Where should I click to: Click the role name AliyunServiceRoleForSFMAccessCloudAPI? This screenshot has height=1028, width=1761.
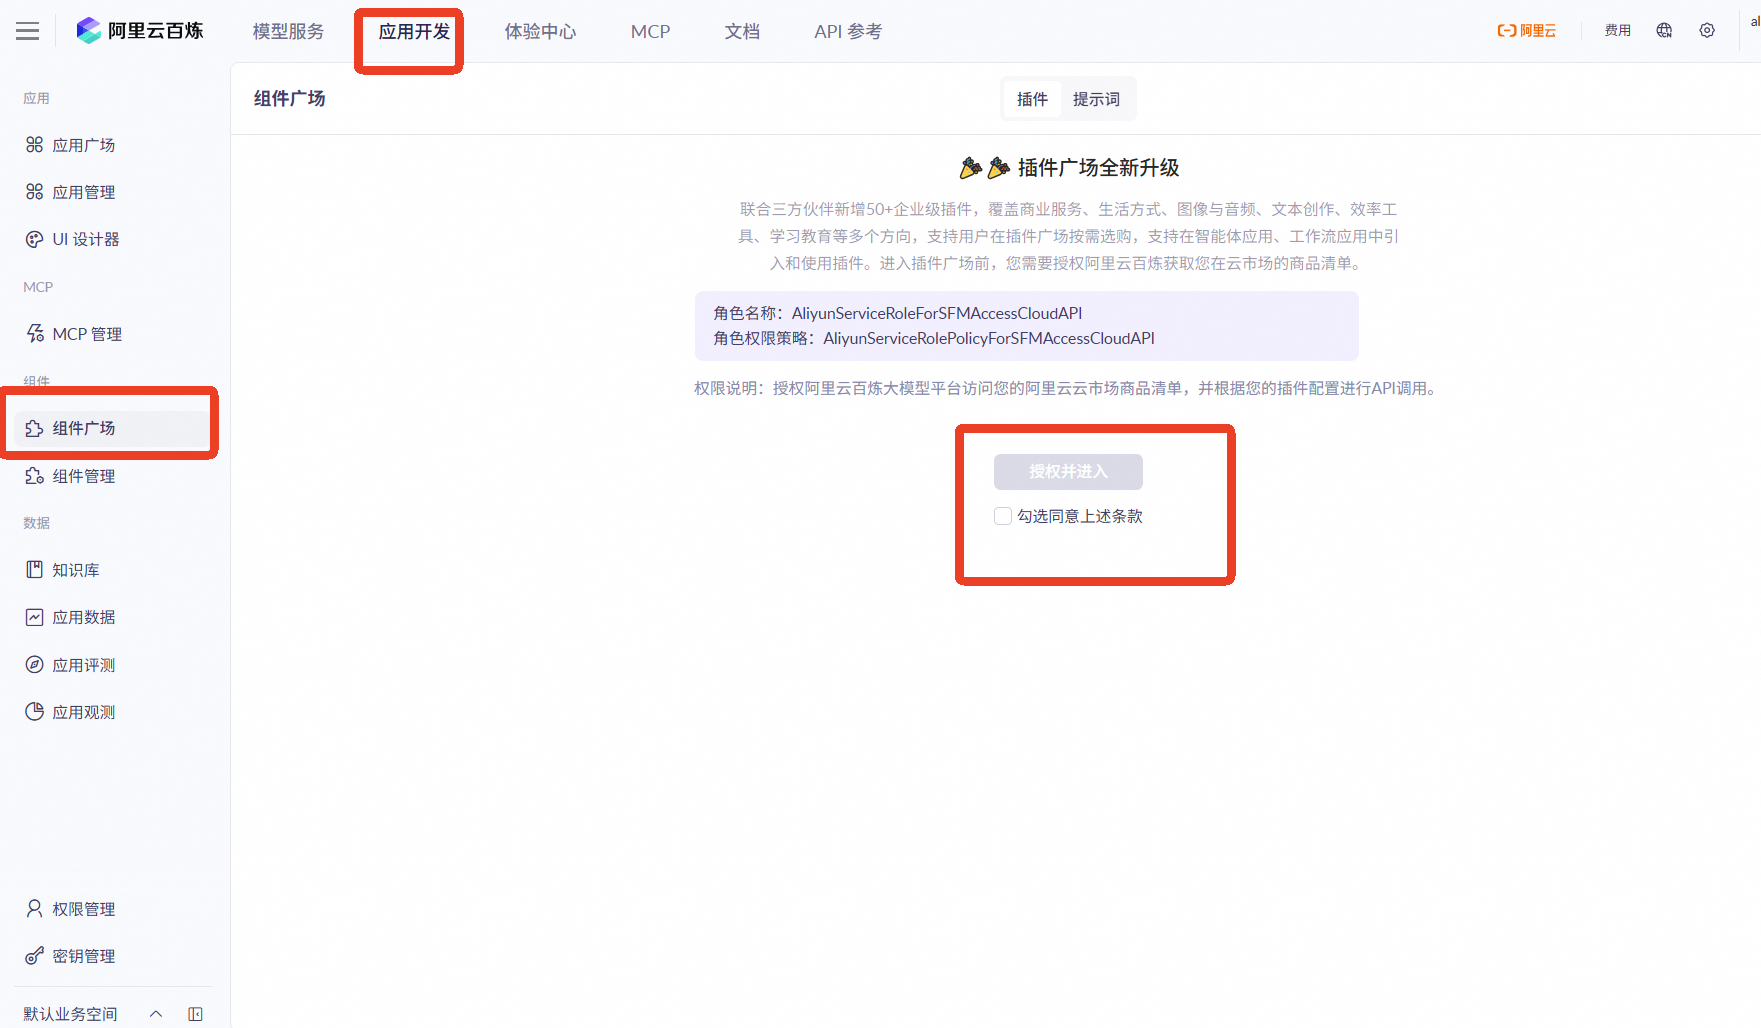pyautogui.click(x=937, y=313)
